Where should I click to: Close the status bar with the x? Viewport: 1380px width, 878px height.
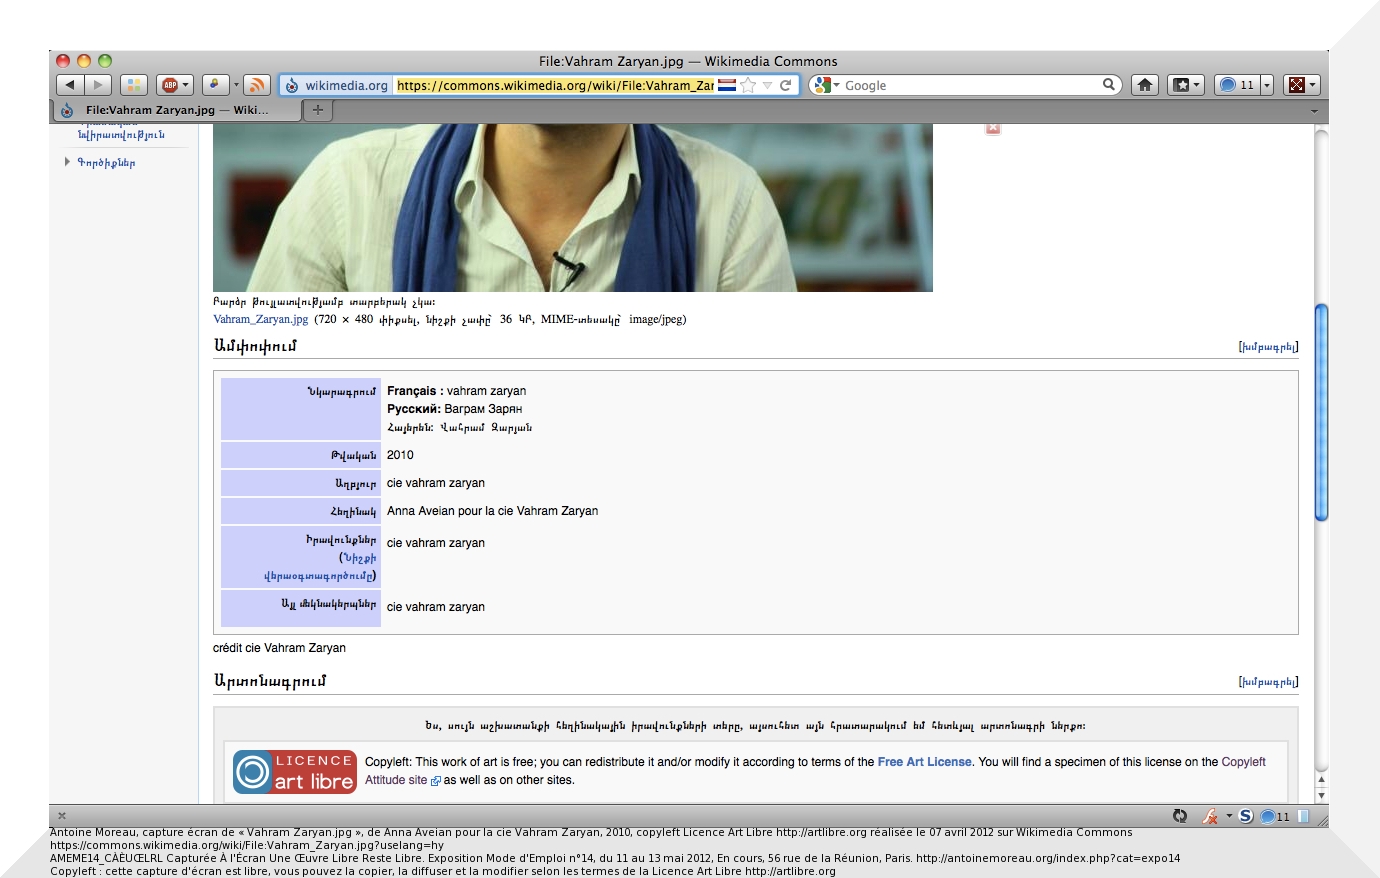tap(62, 816)
